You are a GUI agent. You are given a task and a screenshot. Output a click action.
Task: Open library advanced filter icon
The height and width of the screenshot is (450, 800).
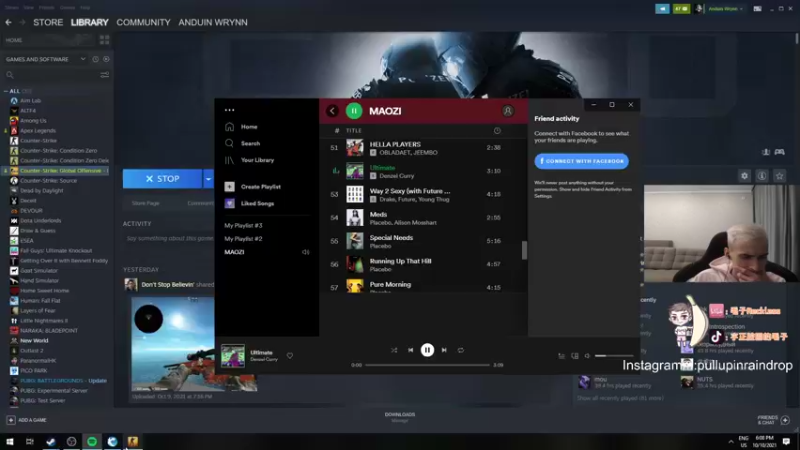[105, 75]
